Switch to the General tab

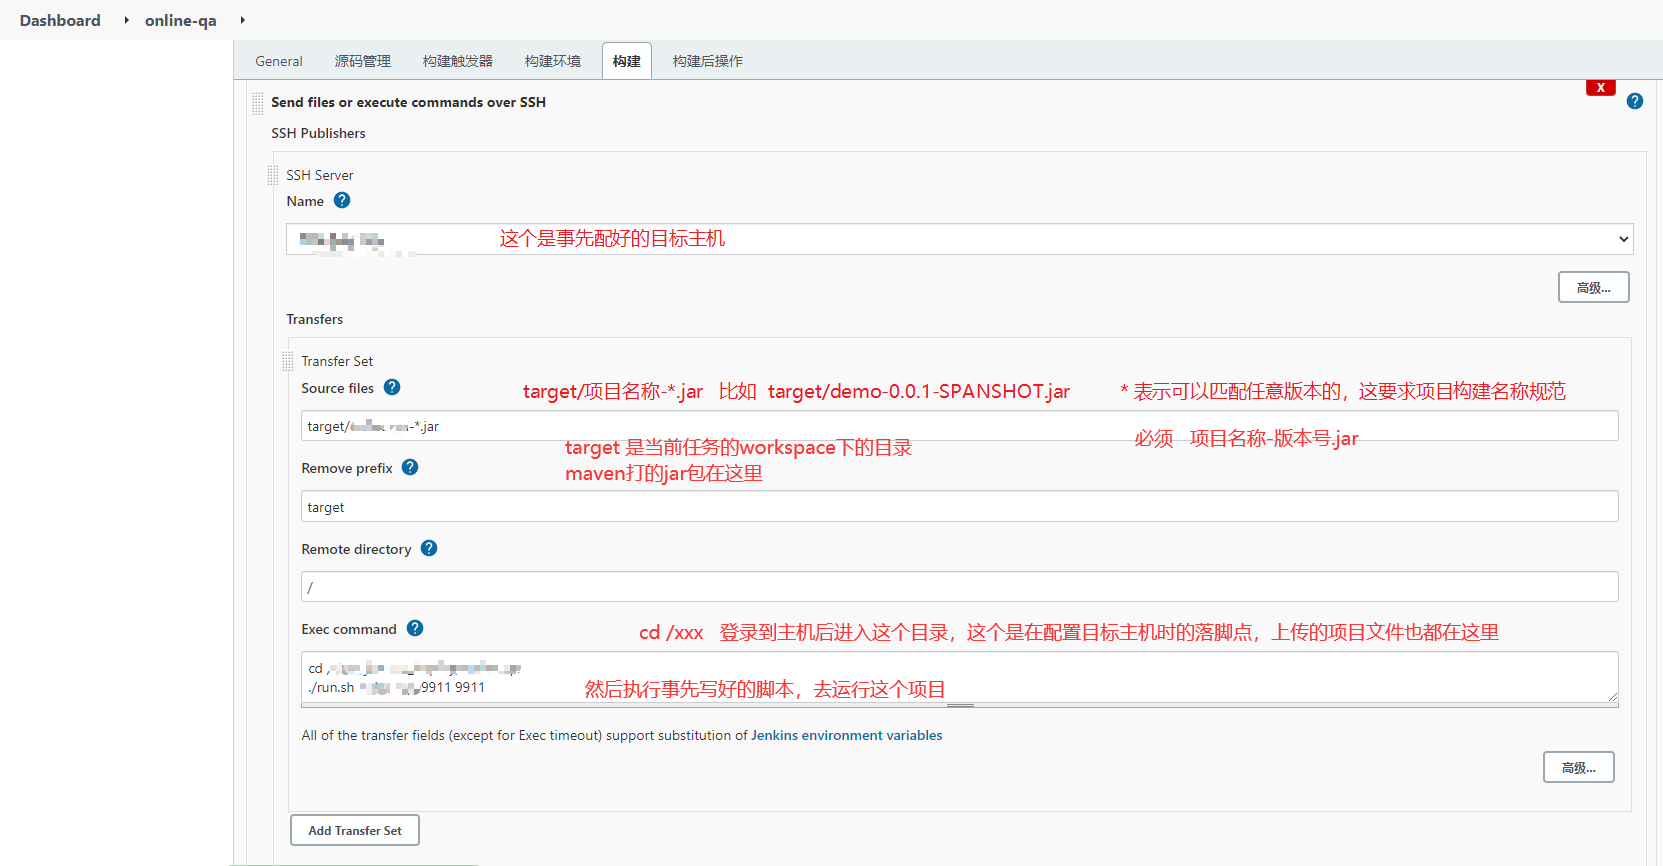click(x=279, y=61)
